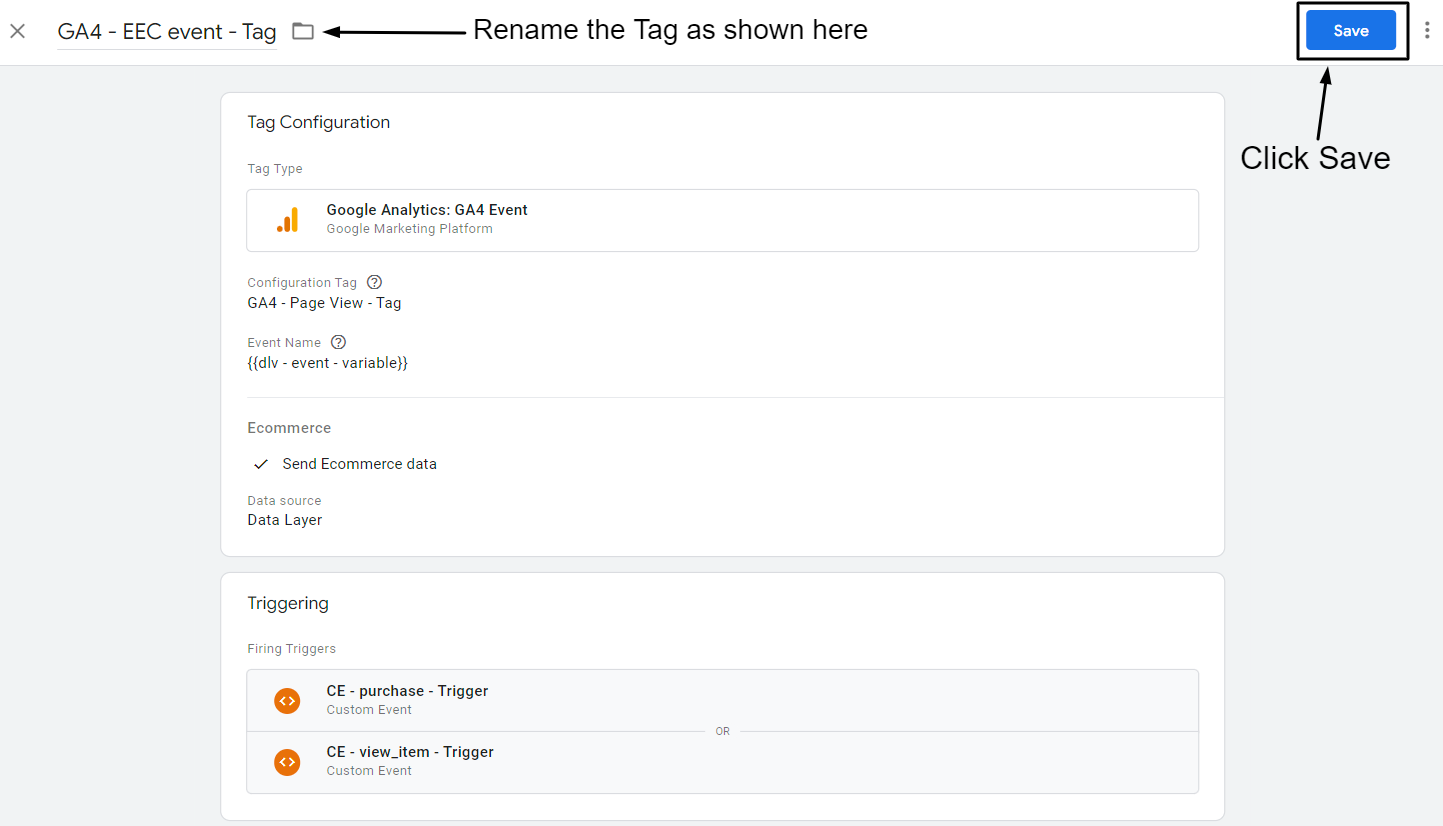Screen dimensions: 1443x826
Task: Click the Ecommerce section heading
Action: 289,427
